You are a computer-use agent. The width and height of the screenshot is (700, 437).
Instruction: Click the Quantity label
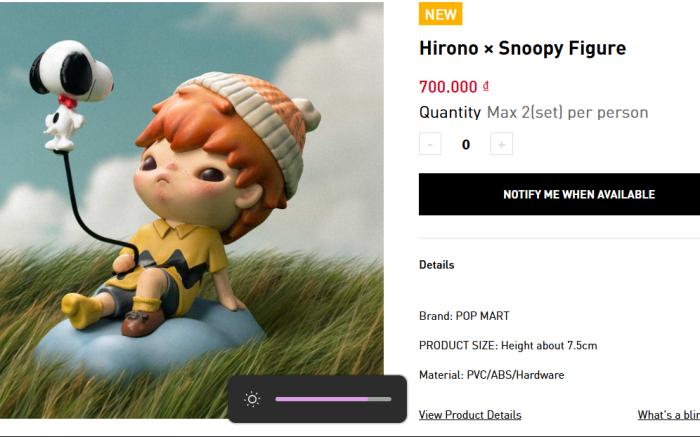[450, 112]
